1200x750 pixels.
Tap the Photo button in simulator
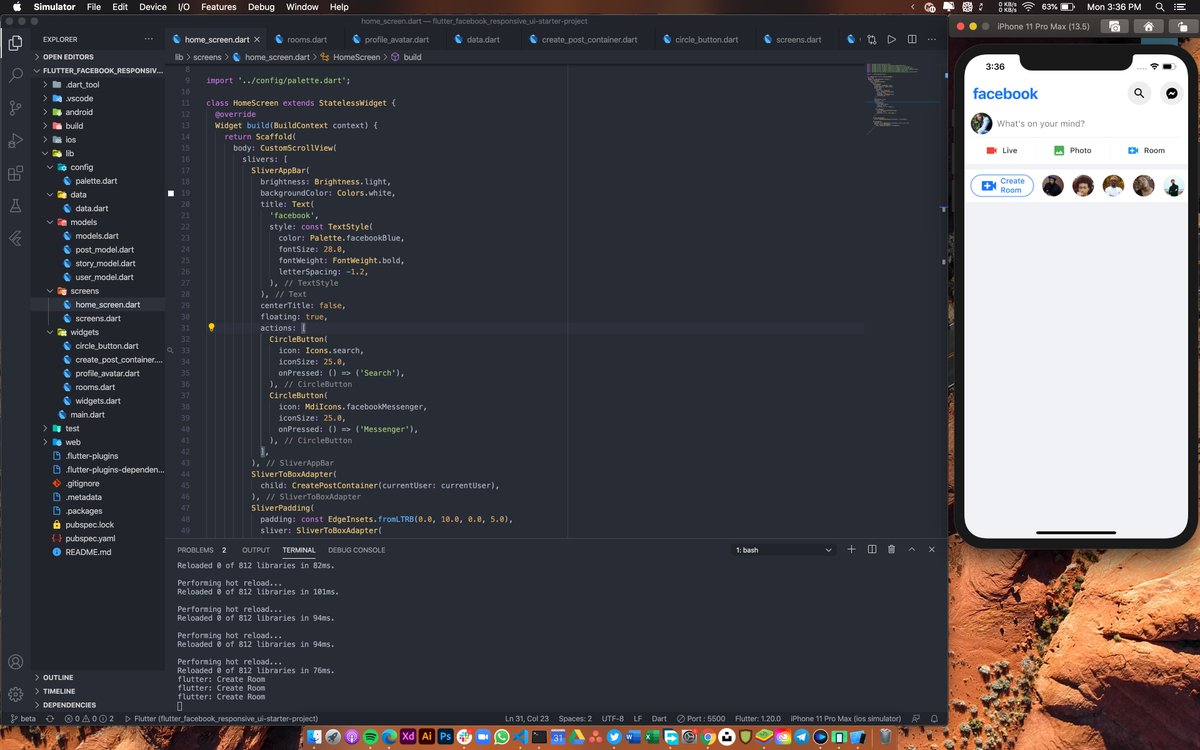(x=1073, y=150)
